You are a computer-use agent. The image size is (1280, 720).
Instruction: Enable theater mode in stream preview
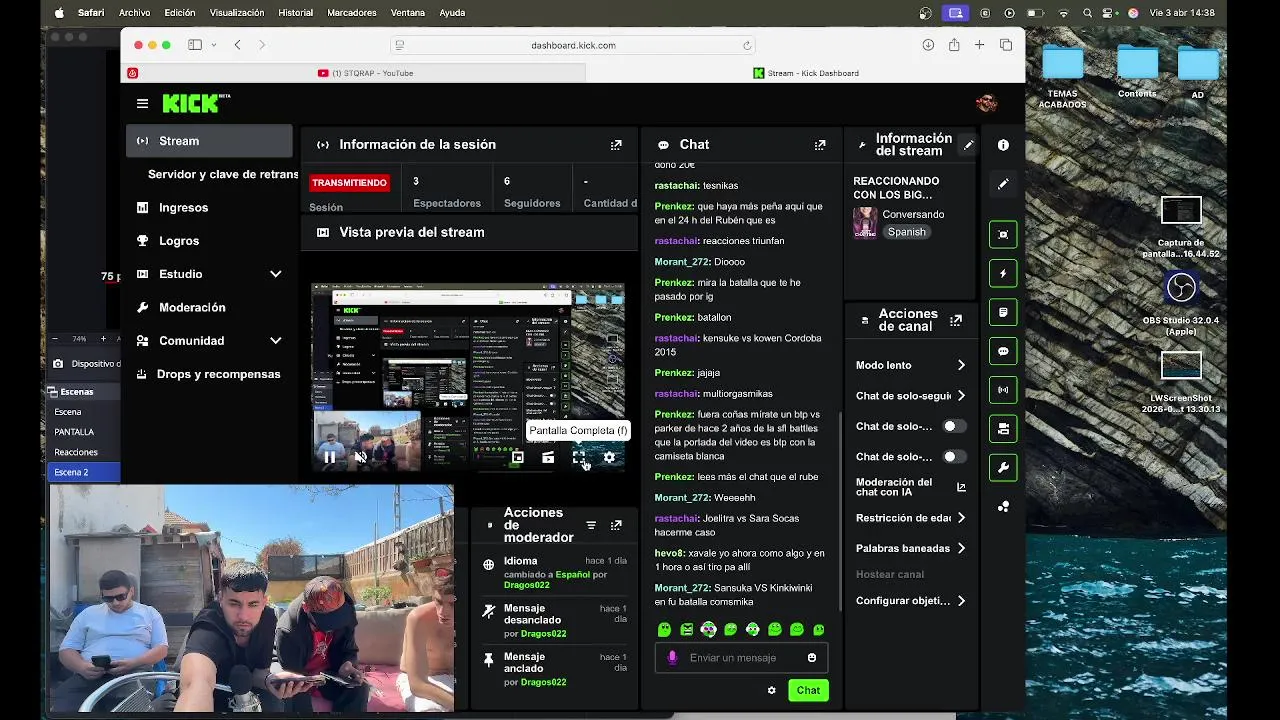(x=548, y=457)
